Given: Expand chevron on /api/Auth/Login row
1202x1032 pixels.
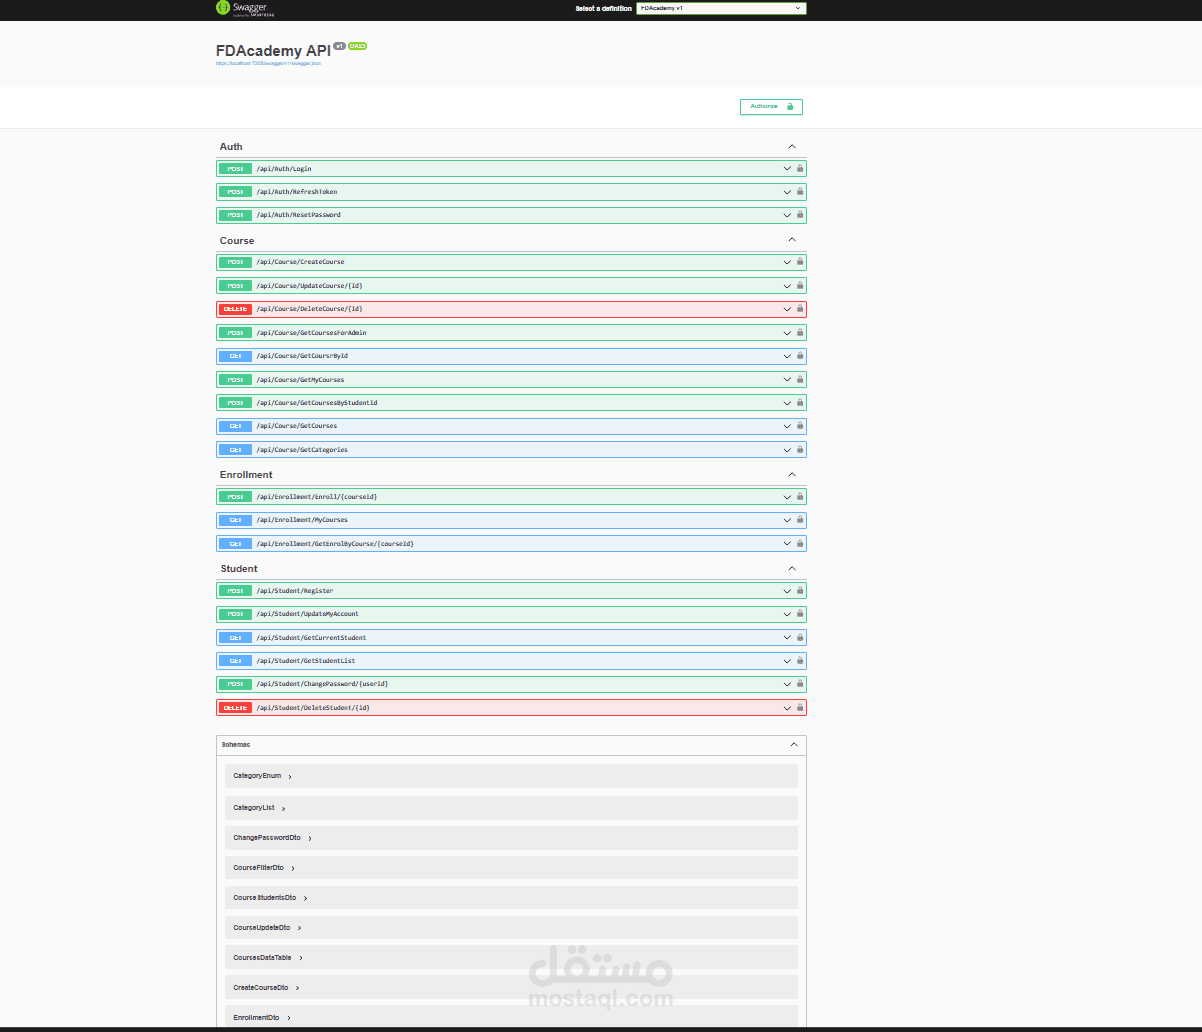Looking at the screenshot, I should tap(787, 168).
